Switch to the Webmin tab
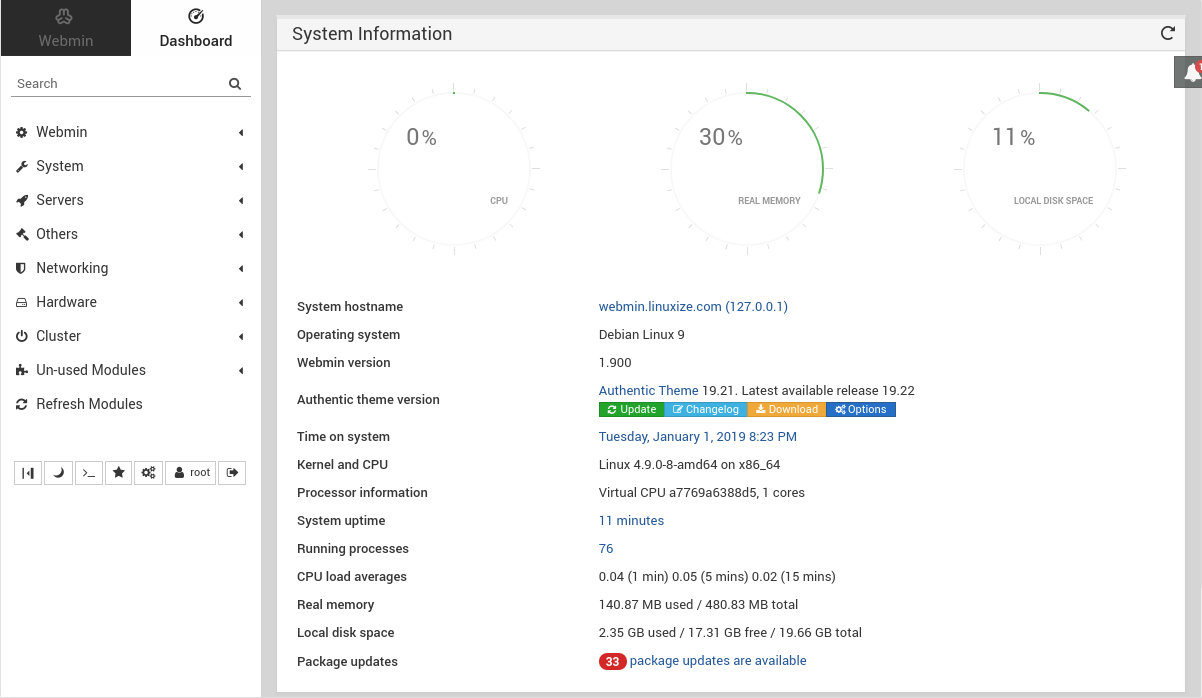 66,28
